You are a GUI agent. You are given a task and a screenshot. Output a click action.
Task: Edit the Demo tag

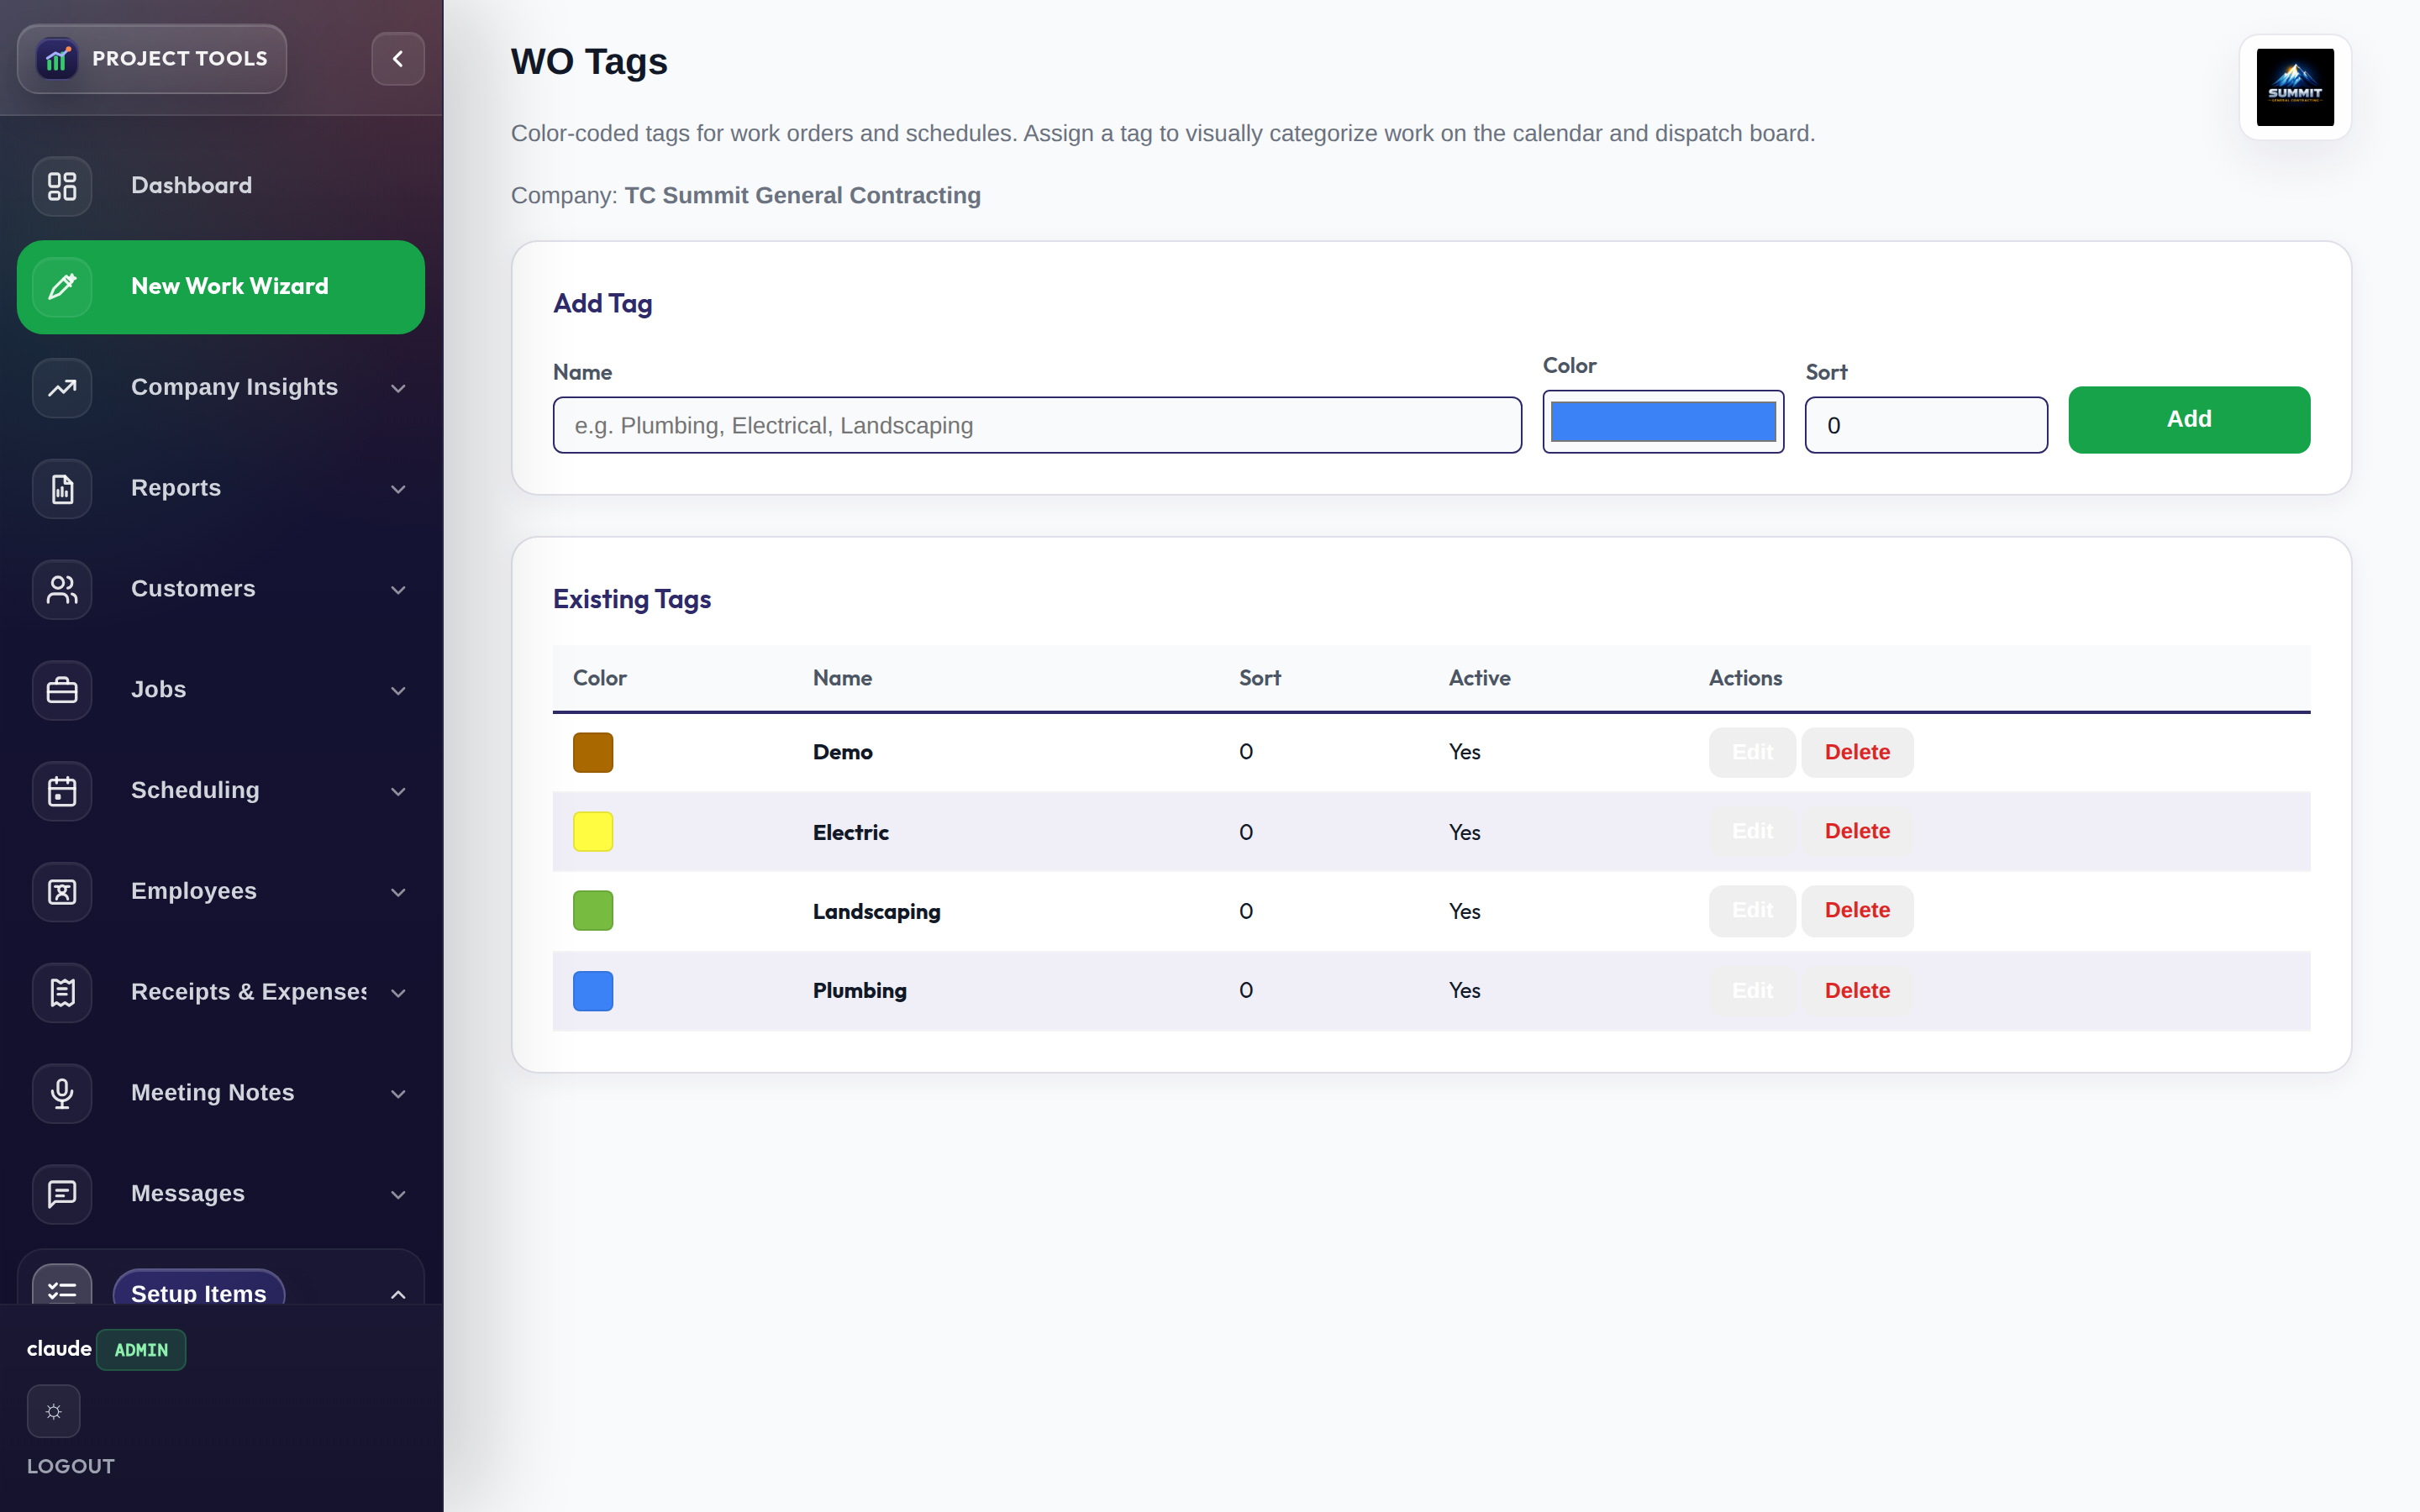pyautogui.click(x=1752, y=752)
